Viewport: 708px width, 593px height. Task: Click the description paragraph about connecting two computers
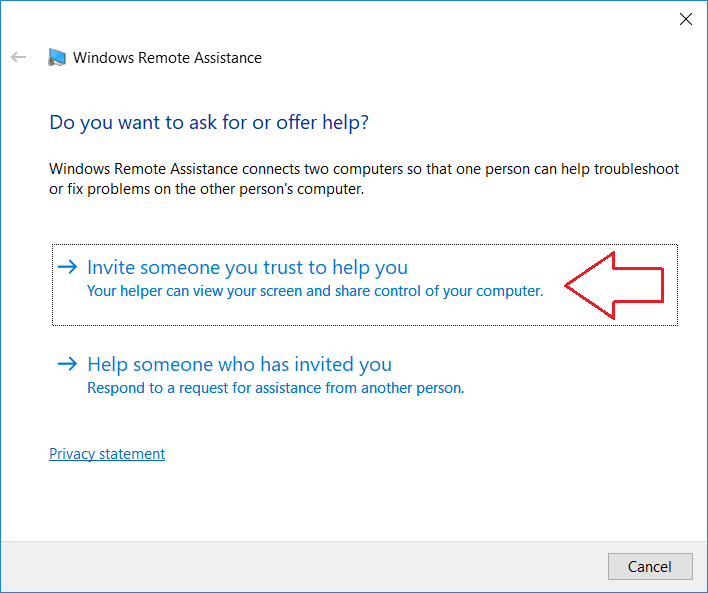pyautogui.click(x=364, y=179)
